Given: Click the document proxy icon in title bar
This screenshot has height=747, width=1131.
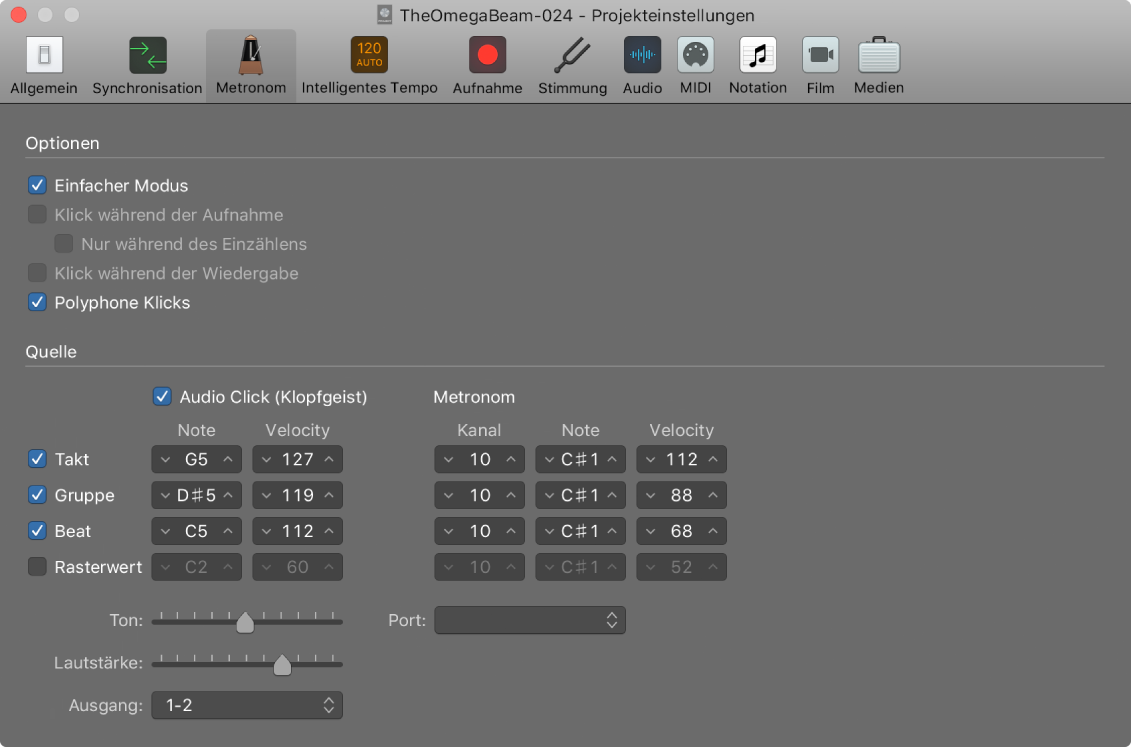Looking at the screenshot, I should [x=384, y=14].
